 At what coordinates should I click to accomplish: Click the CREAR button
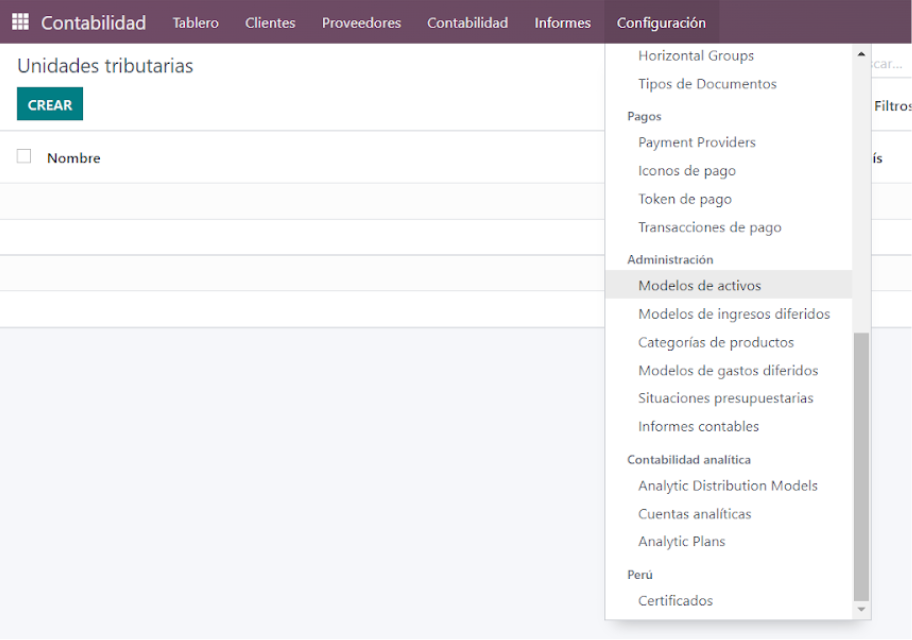[x=50, y=104]
